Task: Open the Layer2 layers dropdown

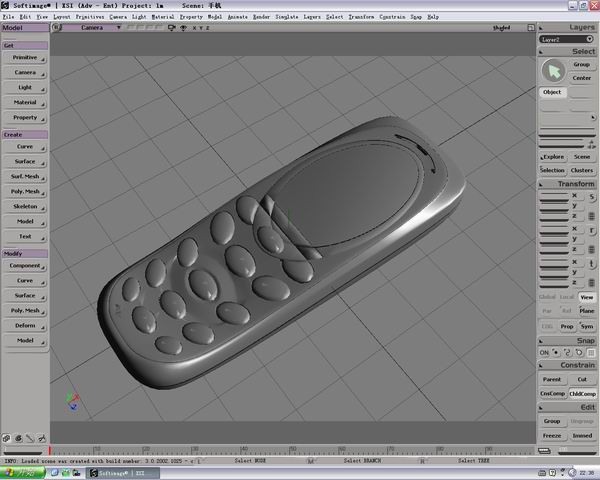Action: (567, 40)
